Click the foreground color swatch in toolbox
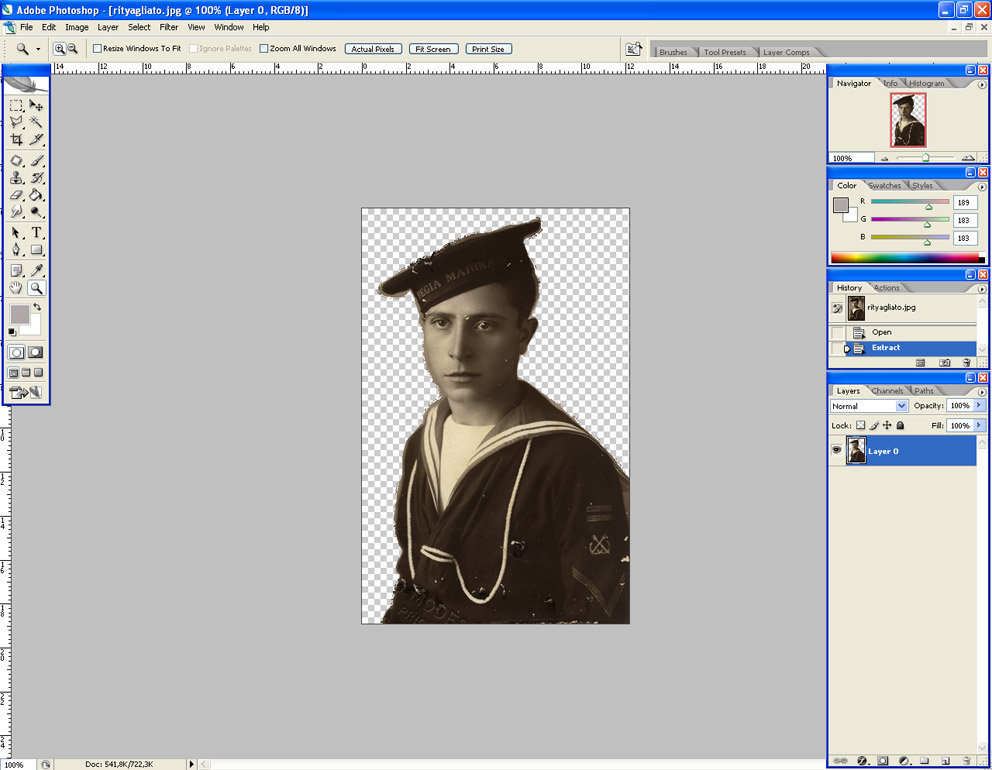 (x=19, y=315)
